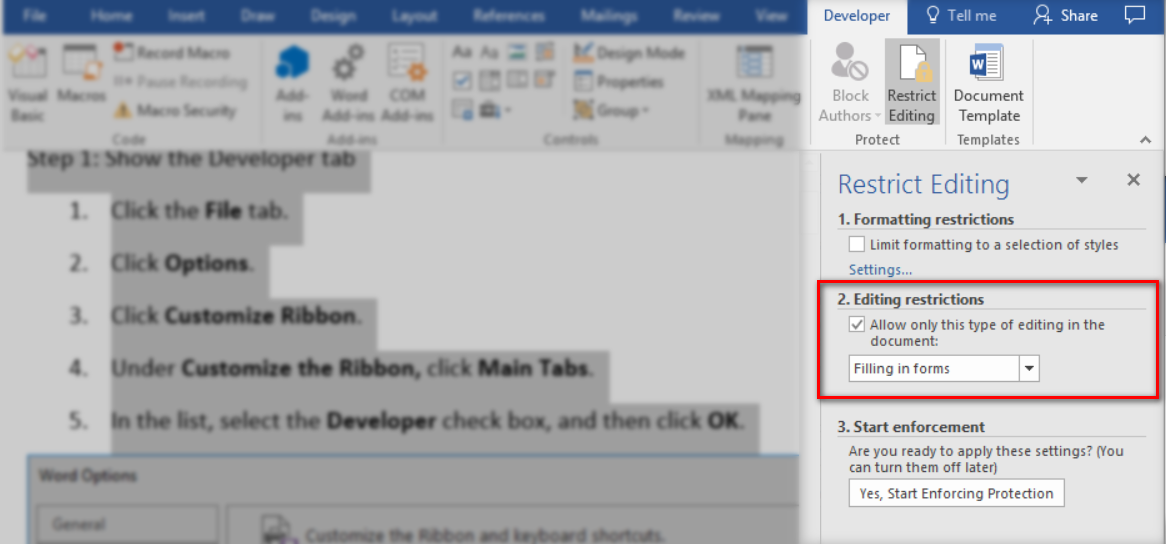
Task: Click Yes, Start Enforcing Protection
Action: point(956,493)
